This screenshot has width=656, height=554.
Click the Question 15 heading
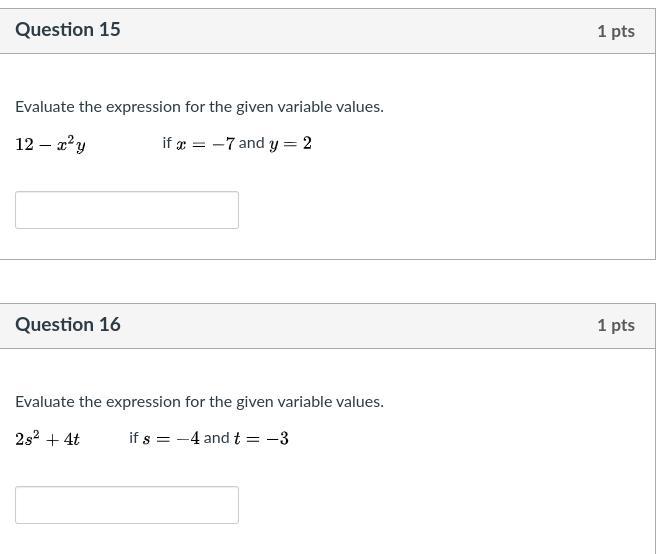point(68,30)
